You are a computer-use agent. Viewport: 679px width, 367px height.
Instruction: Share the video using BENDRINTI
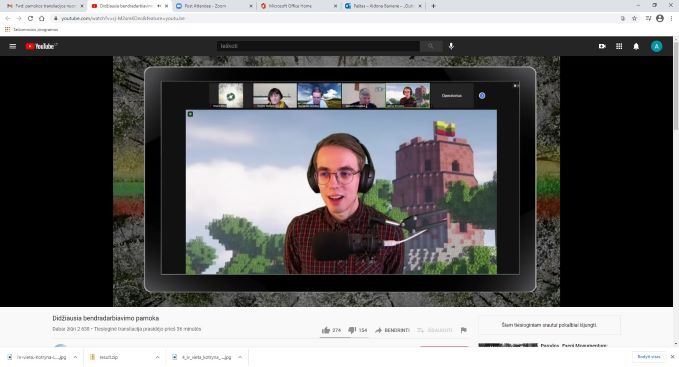point(392,330)
